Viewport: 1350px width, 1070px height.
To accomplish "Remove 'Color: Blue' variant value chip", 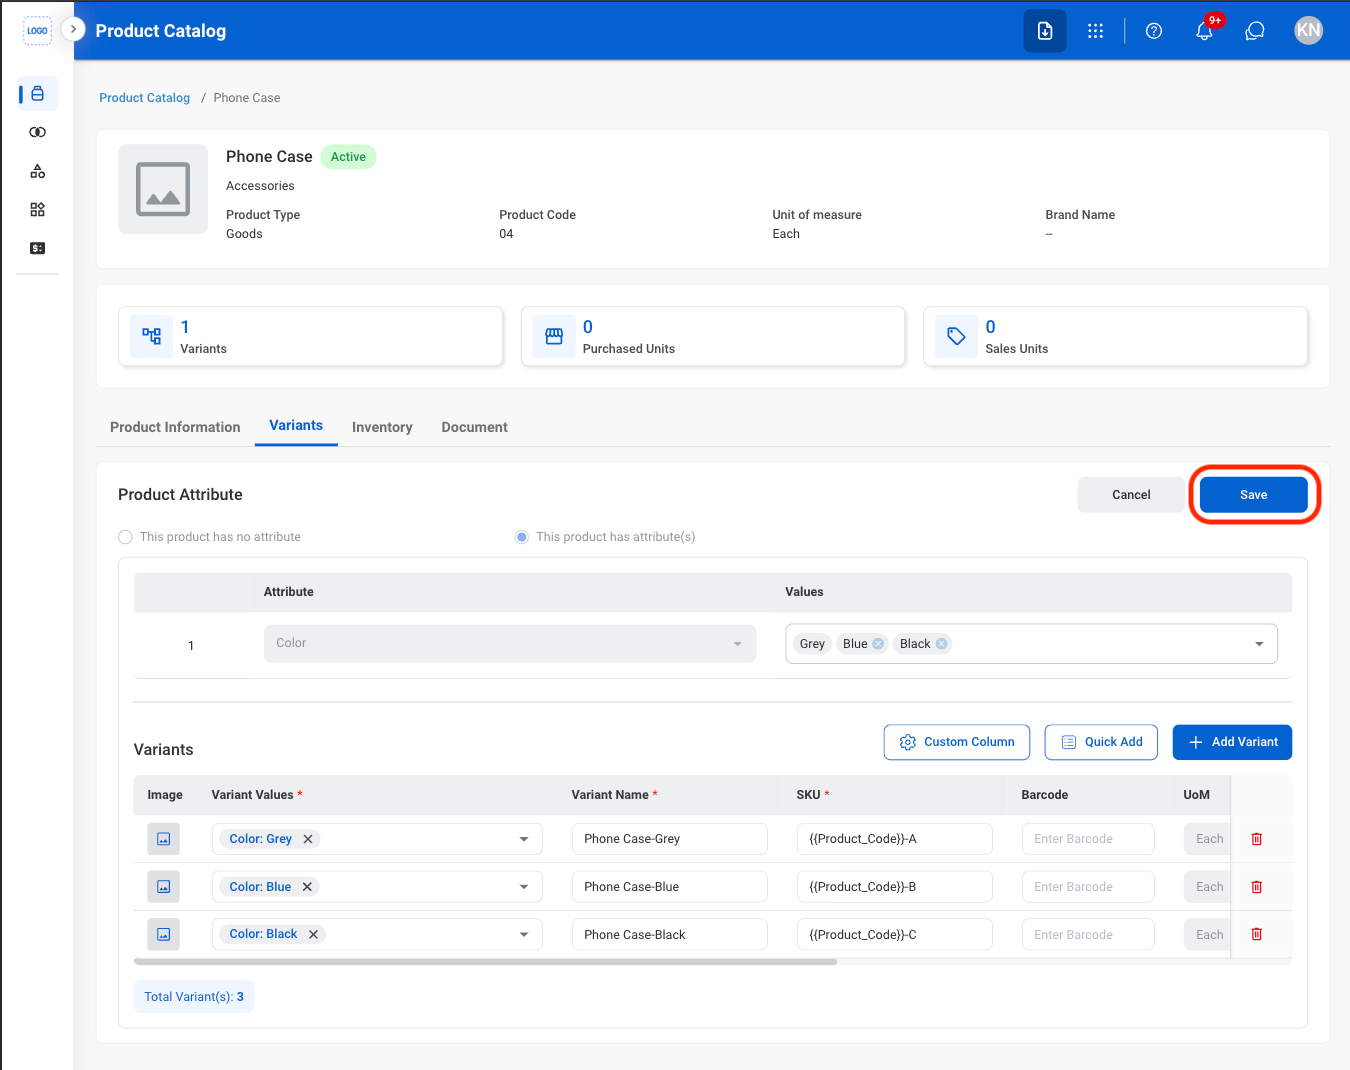I will click(307, 887).
